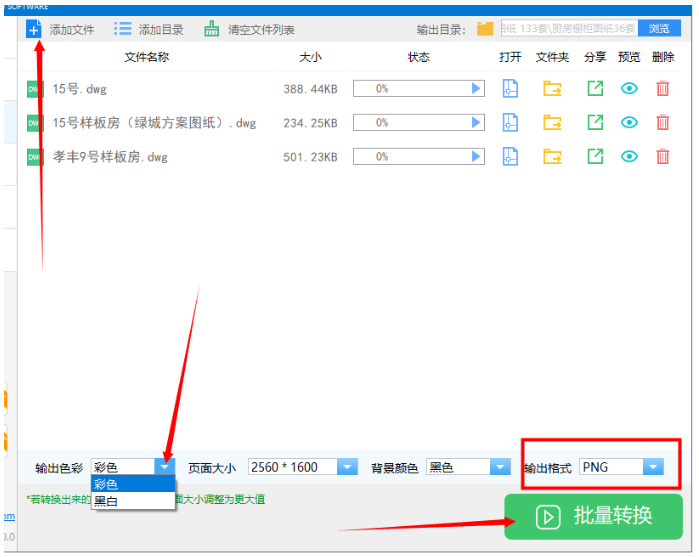The image size is (699, 557).
Task: Click the size value 501.23KB
Action: 310,157
